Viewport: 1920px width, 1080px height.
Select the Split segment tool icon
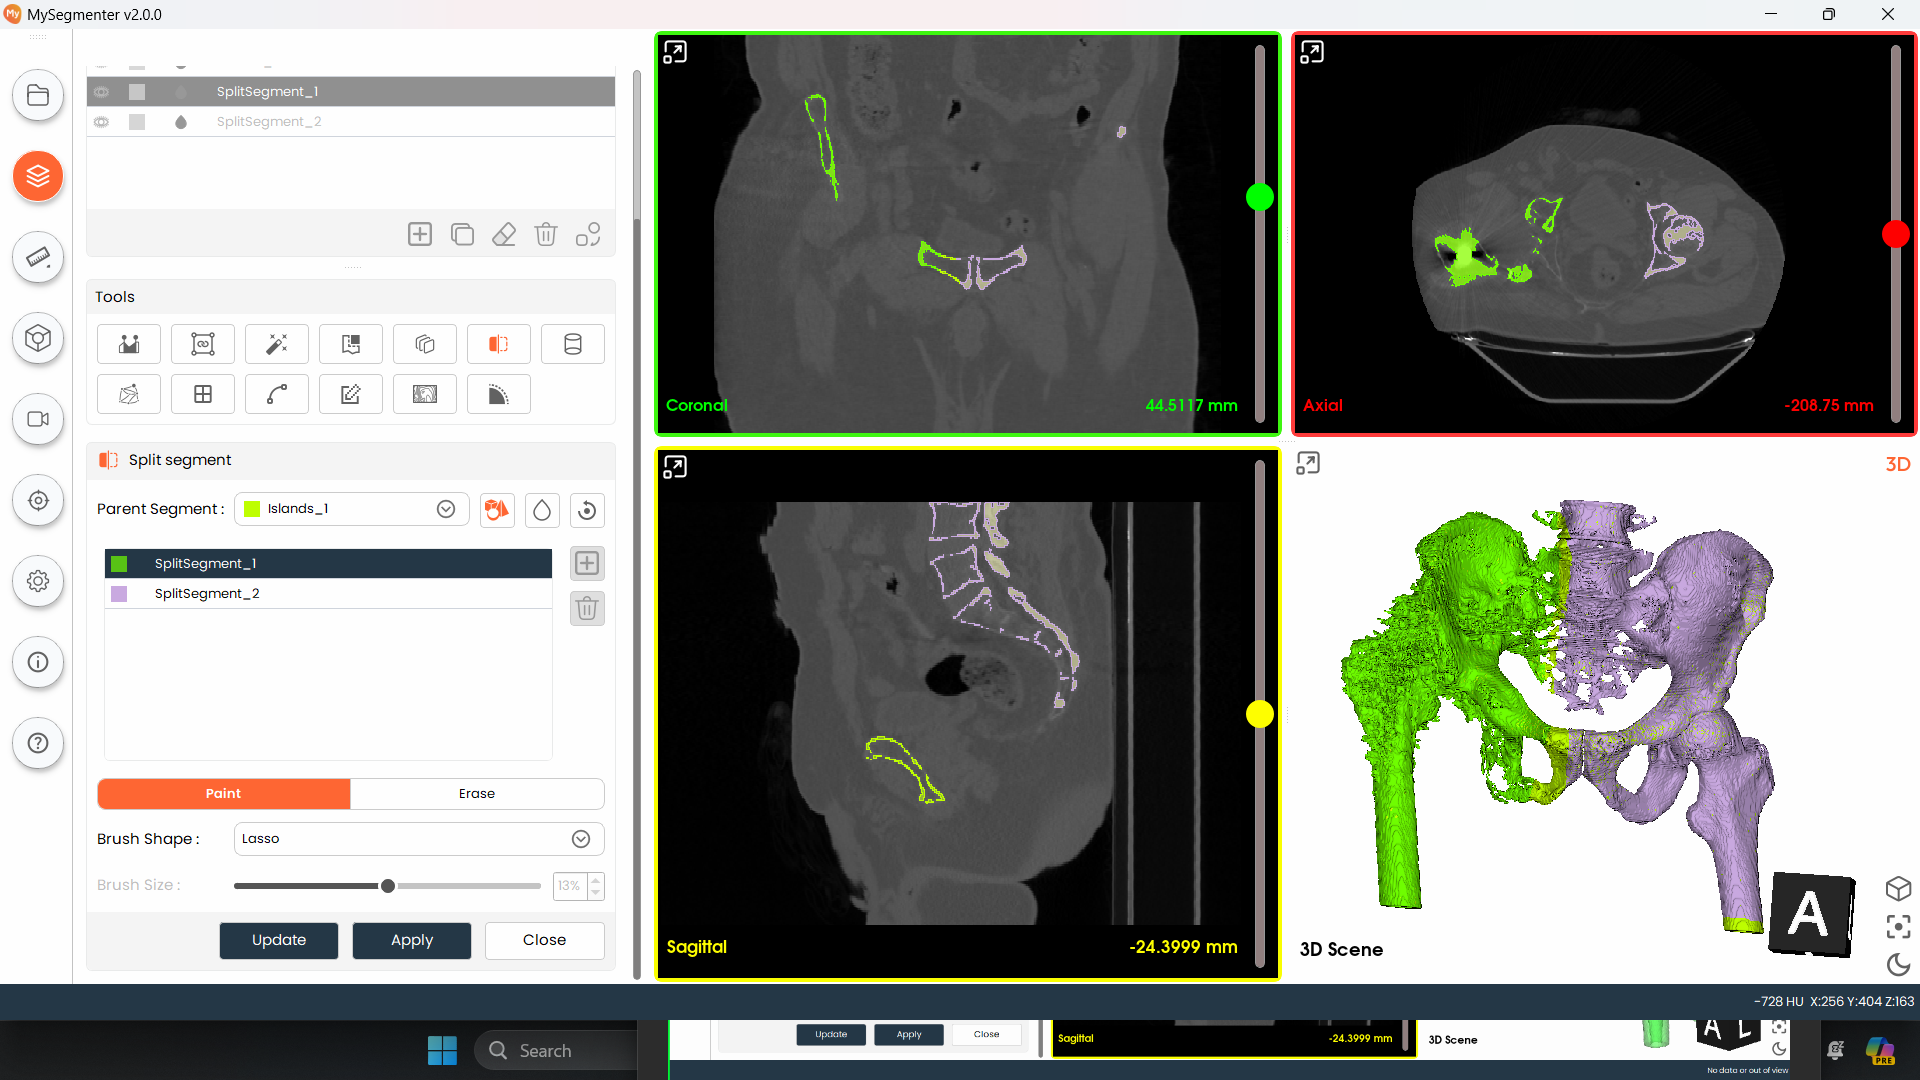click(498, 344)
